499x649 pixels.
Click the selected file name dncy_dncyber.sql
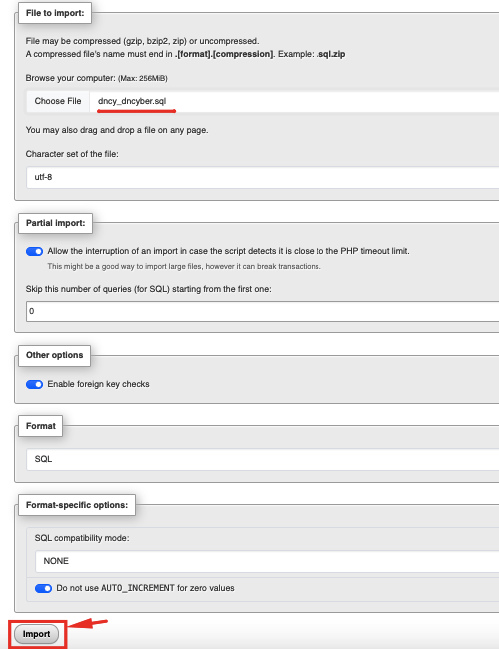pyautogui.click(x=132, y=101)
